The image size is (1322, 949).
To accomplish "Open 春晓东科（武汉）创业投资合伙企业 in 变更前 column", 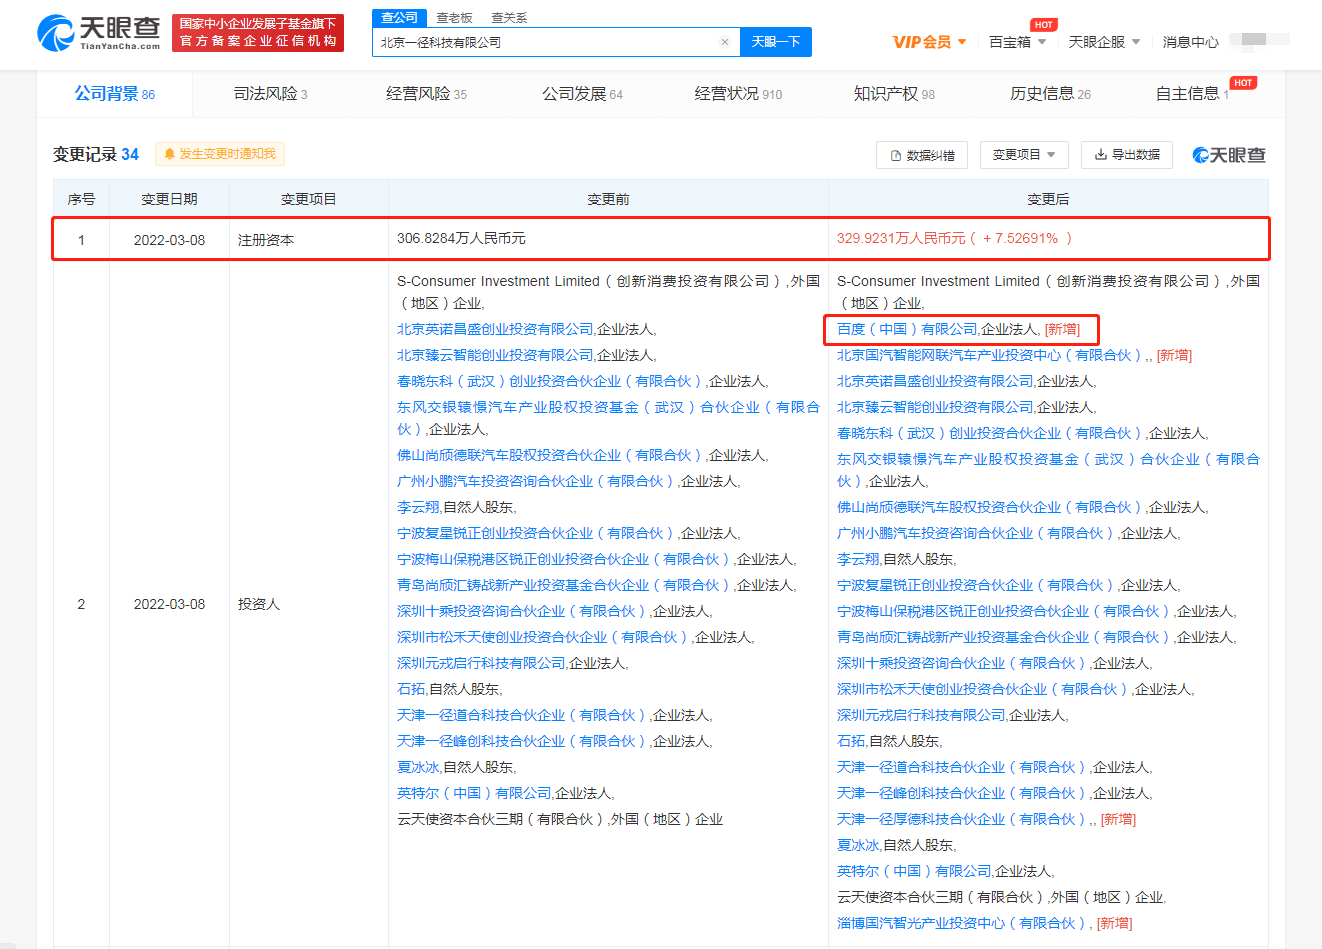I will point(551,381).
